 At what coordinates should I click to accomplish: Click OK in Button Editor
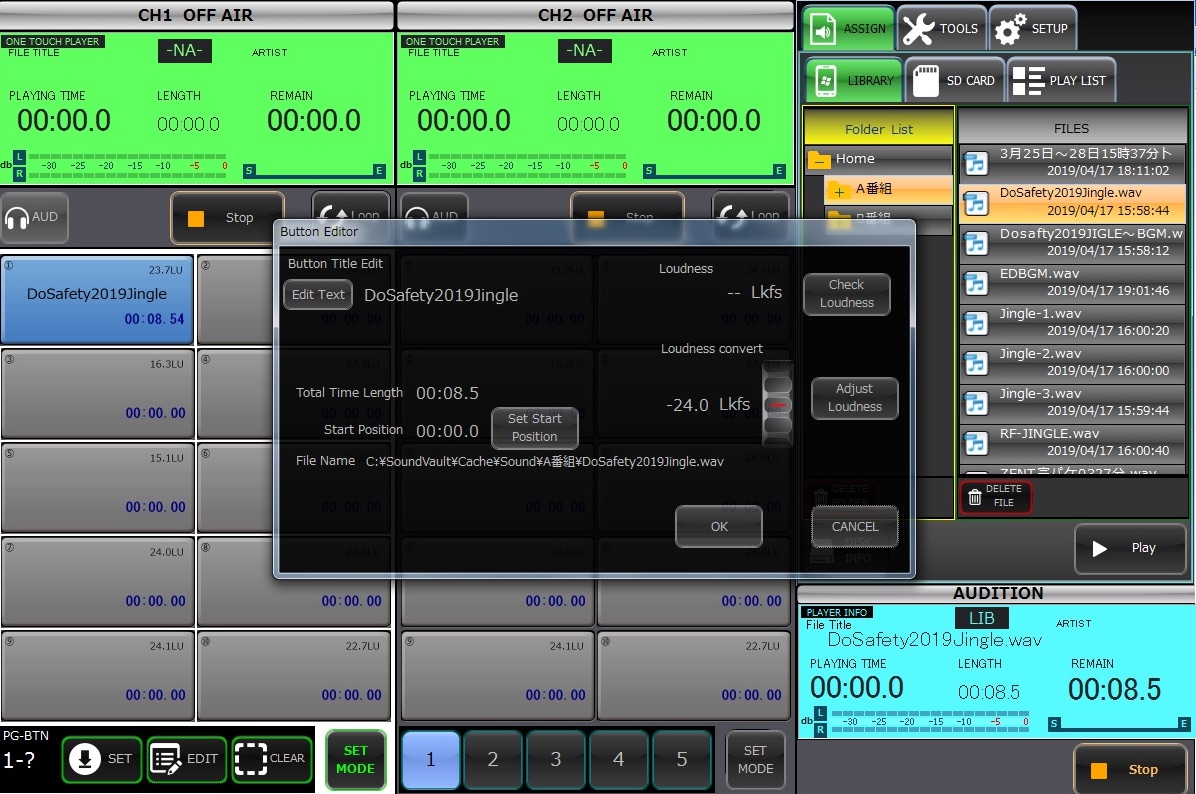tap(719, 526)
